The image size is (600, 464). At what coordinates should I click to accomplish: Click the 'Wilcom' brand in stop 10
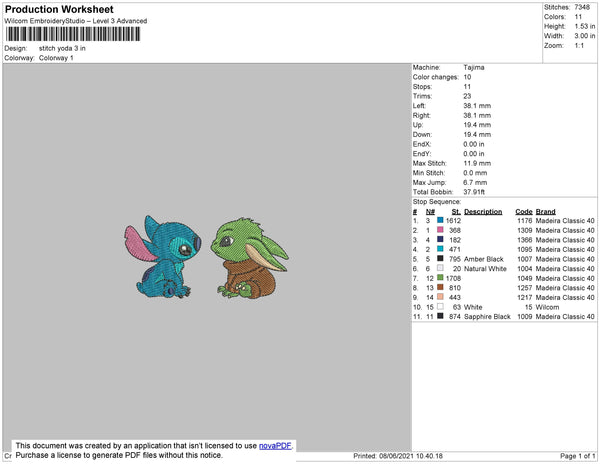[547, 307]
